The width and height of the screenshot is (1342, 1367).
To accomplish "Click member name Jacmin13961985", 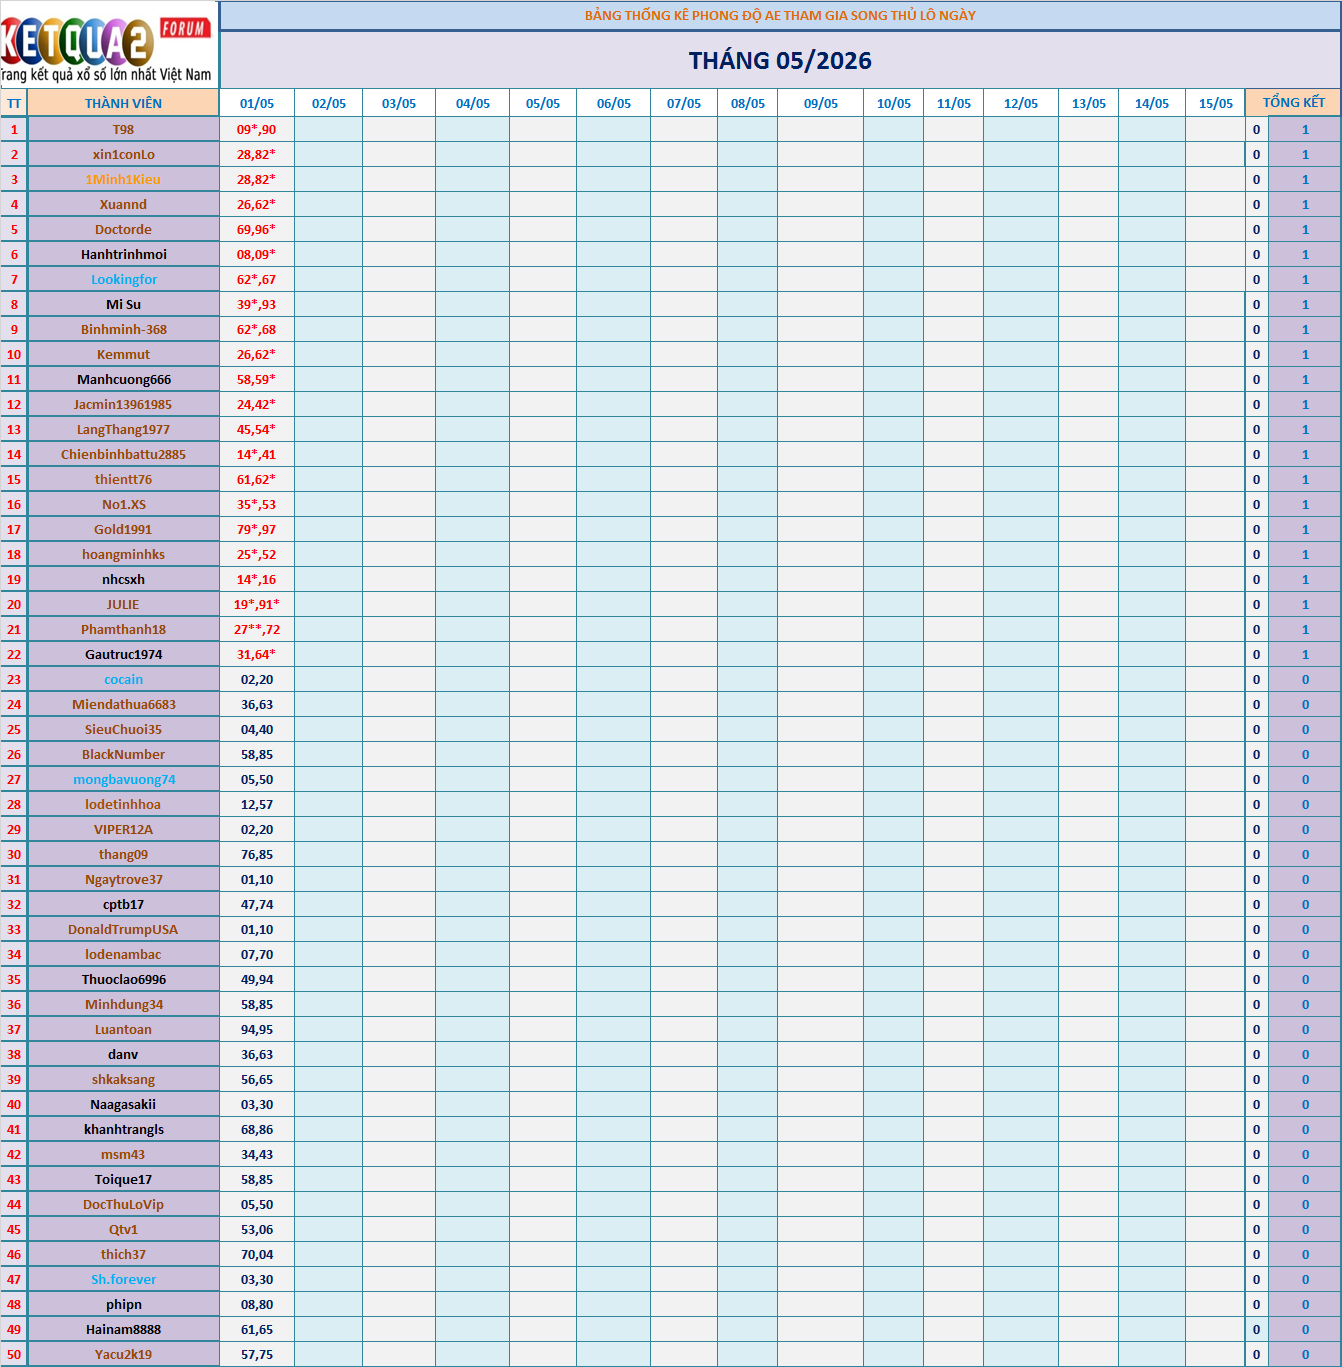I will [x=123, y=404].
